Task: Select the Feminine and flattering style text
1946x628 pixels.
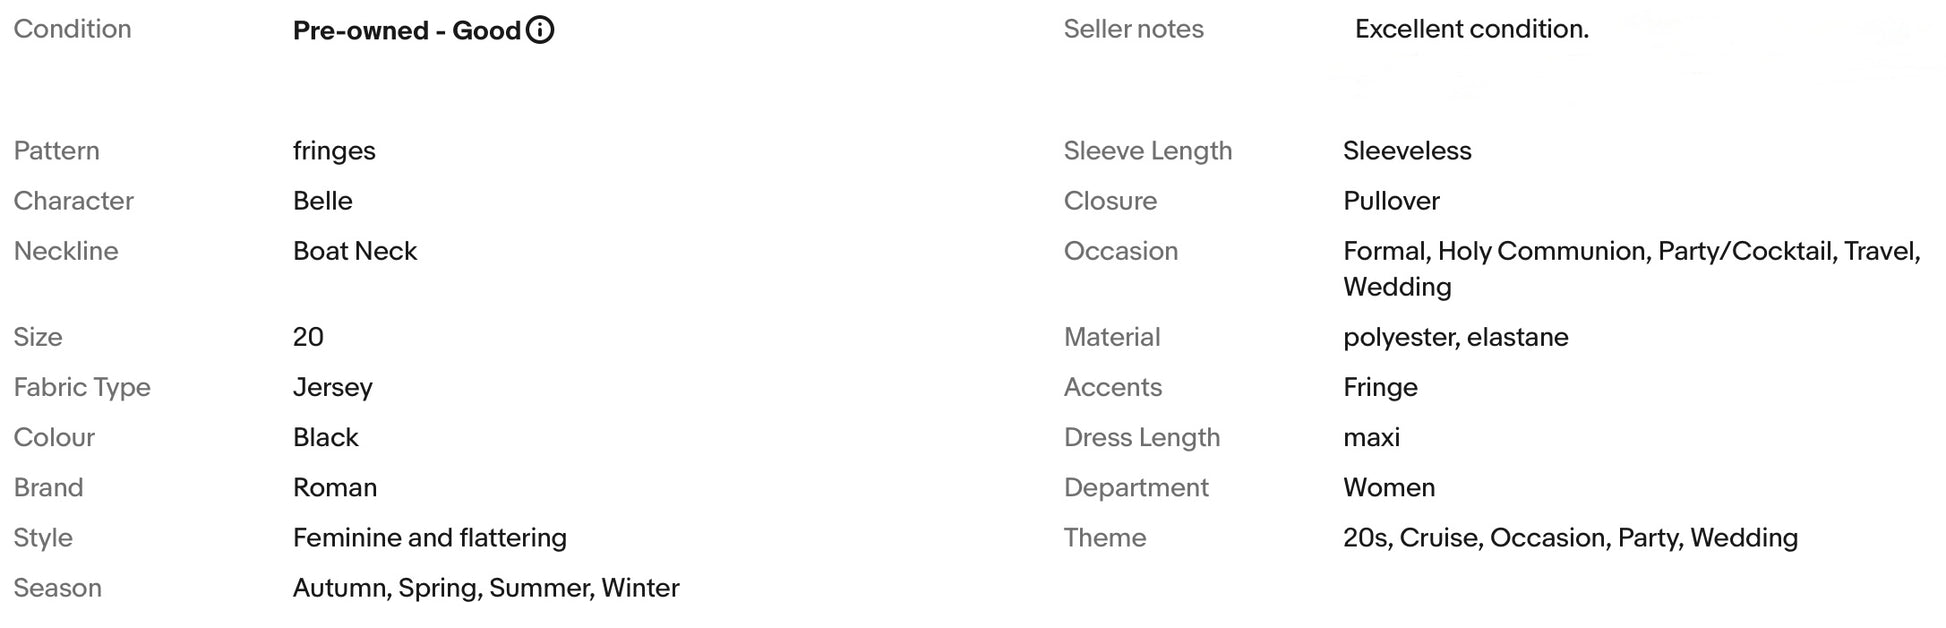Action: [x=429, y=537]
